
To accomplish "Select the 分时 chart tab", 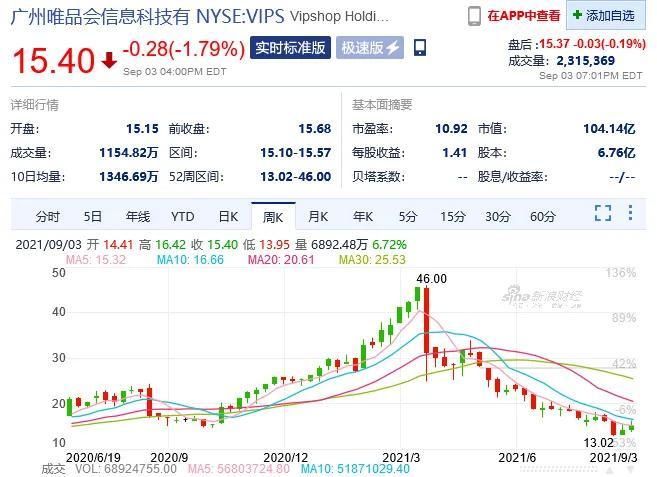I will point(47,217).
